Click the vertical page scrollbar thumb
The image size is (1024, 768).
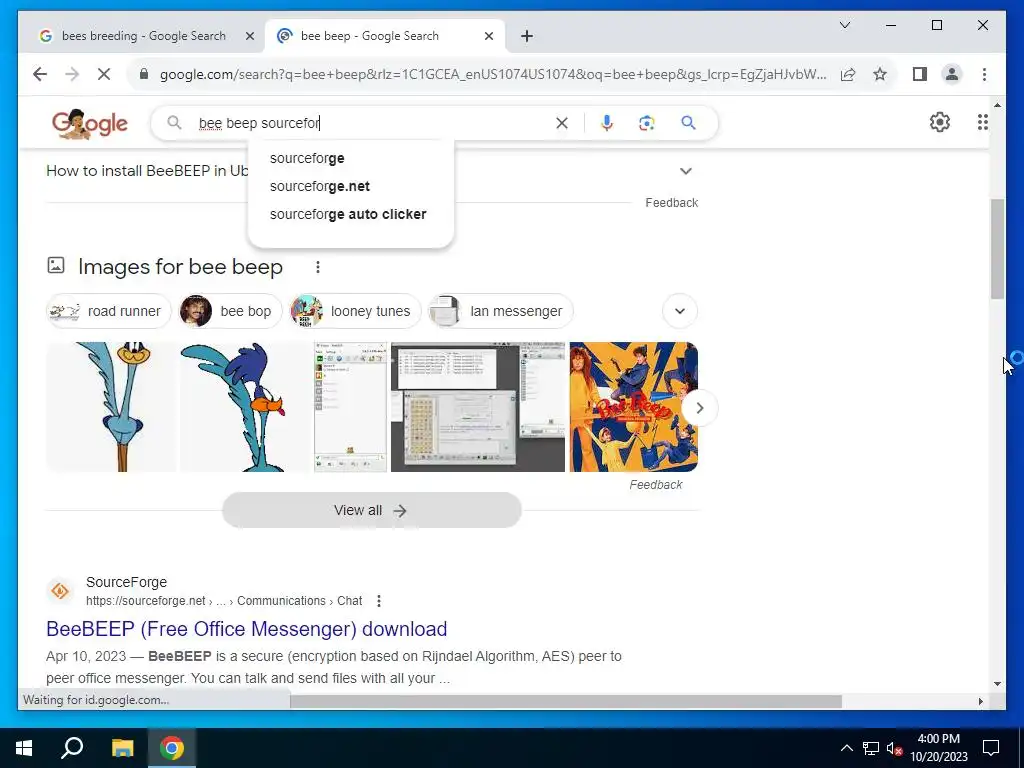point(997,249)
